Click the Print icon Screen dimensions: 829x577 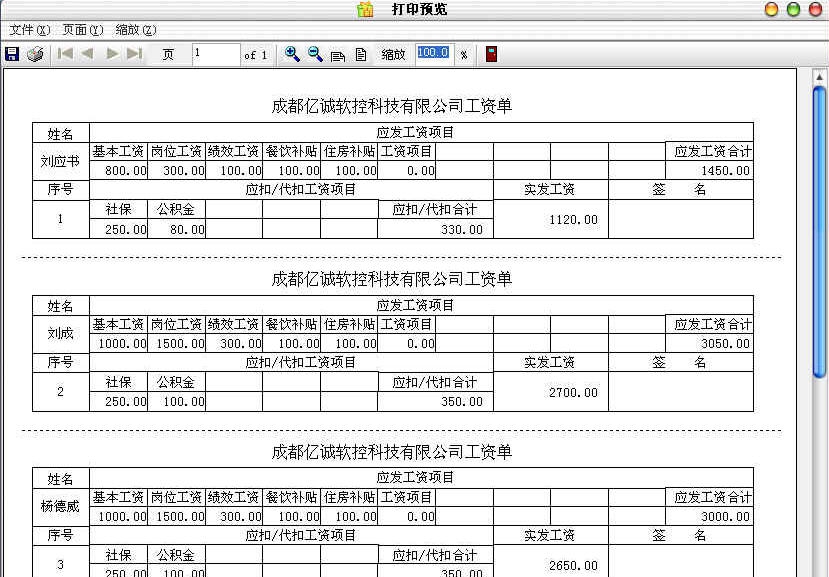(x=34, y=53)
